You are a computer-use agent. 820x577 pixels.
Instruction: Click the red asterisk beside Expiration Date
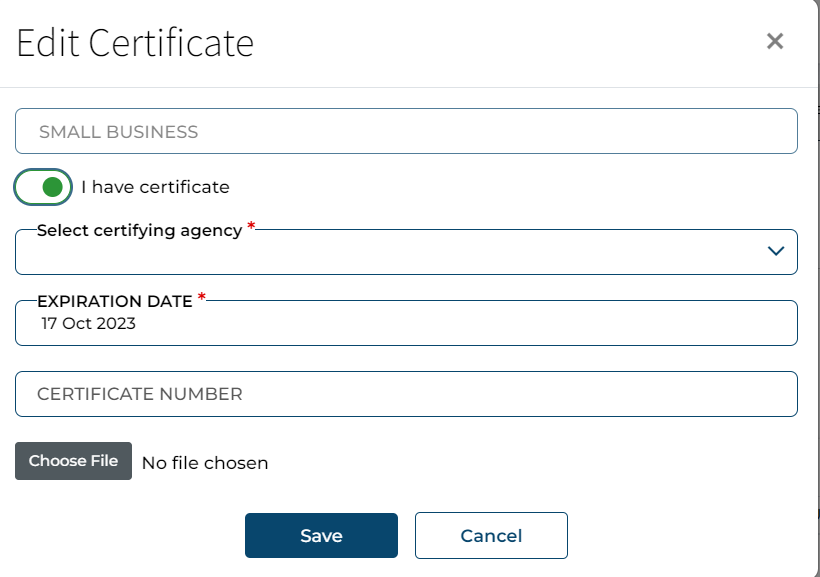(x=202, y=297)
